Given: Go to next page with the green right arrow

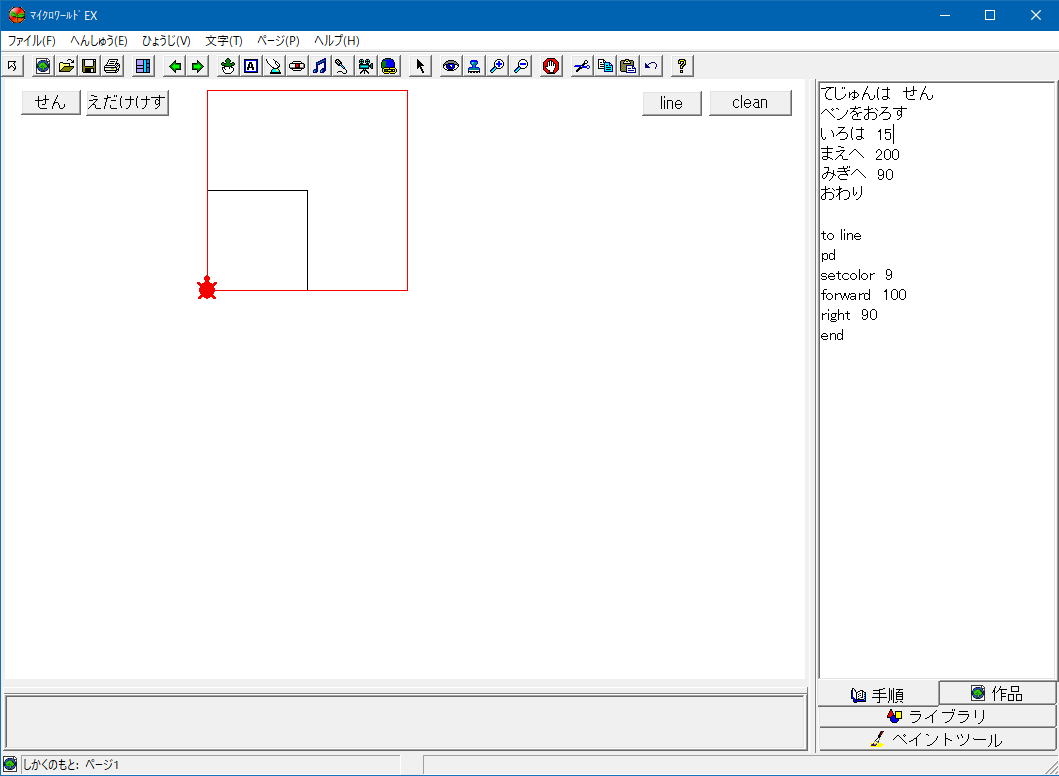Looking at the screenshot, I should pyautogui.click(x=197, y=66).
